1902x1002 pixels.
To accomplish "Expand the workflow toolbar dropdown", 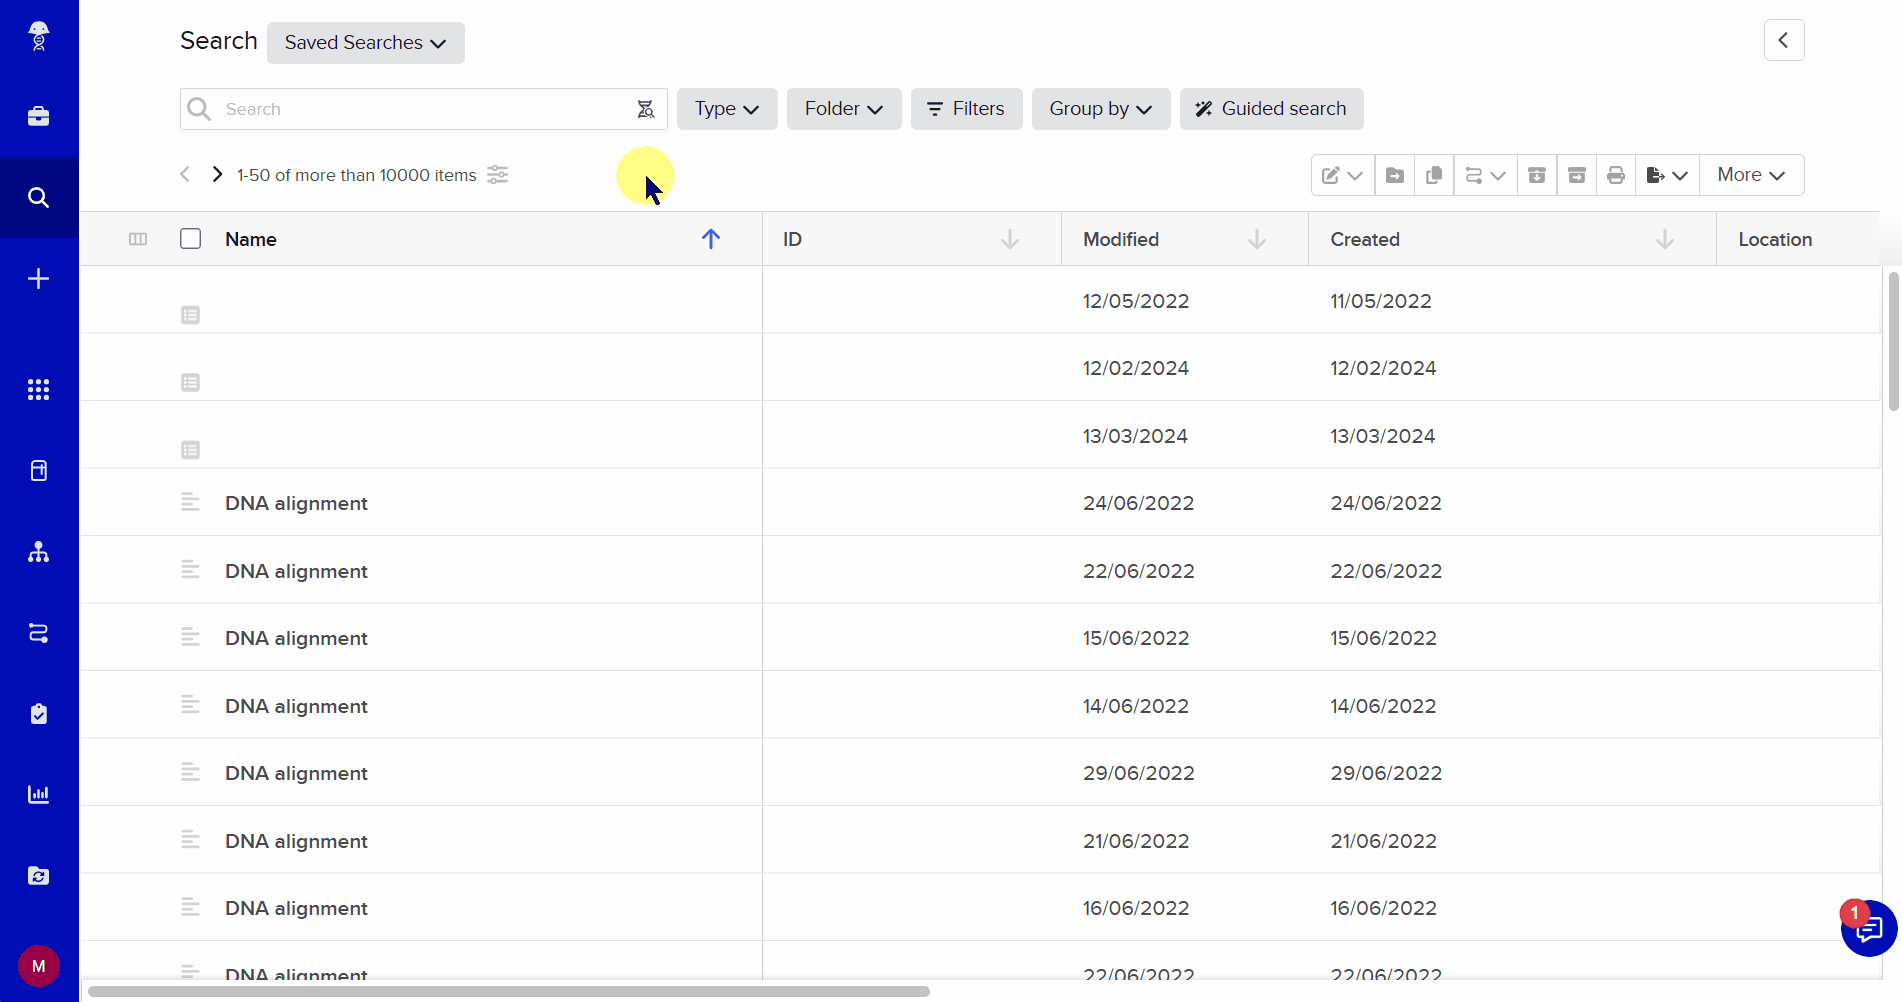I will pos(1485,175).
